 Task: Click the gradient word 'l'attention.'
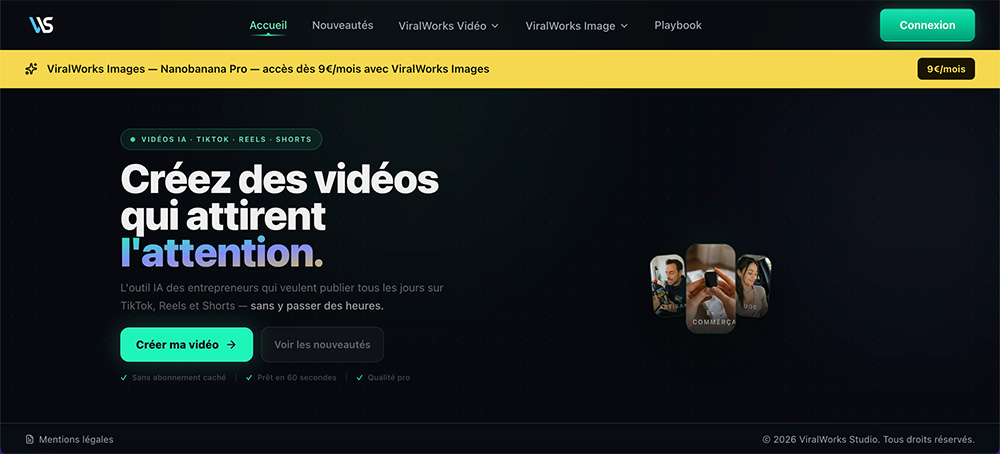point(221,253)
